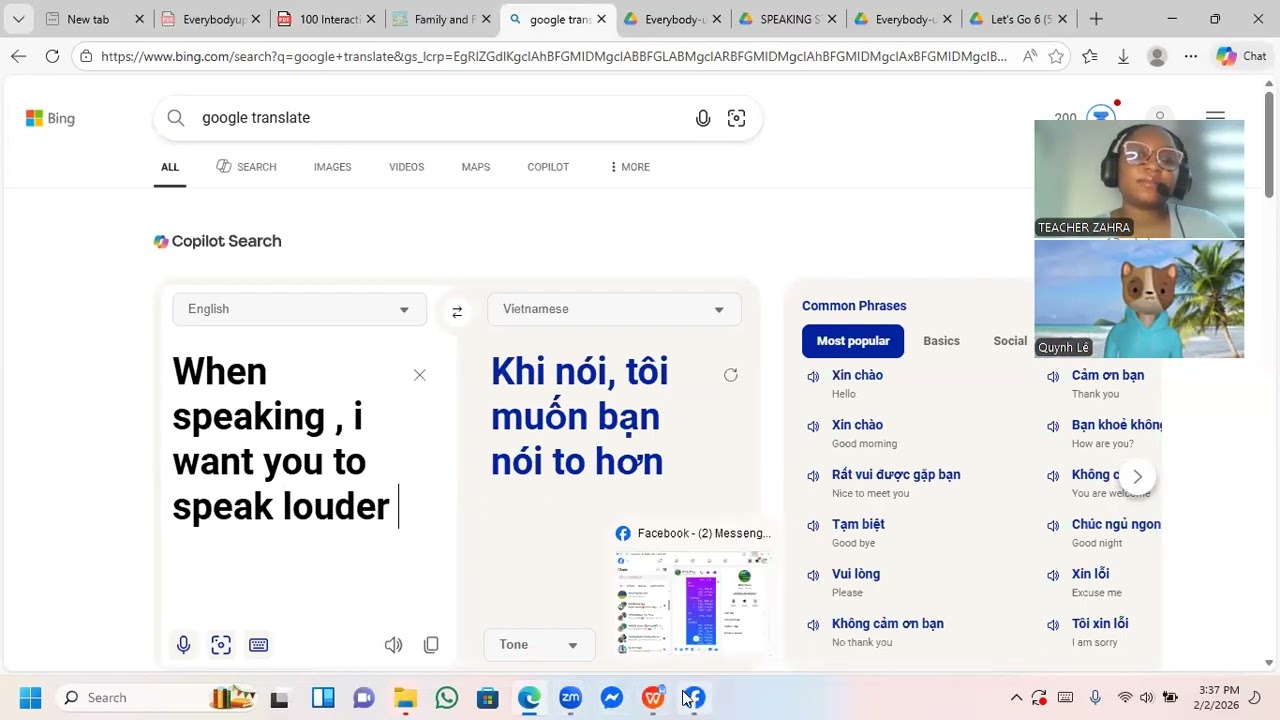Select the ALL search tab
1280x720 pixels.
pos(170,167)
